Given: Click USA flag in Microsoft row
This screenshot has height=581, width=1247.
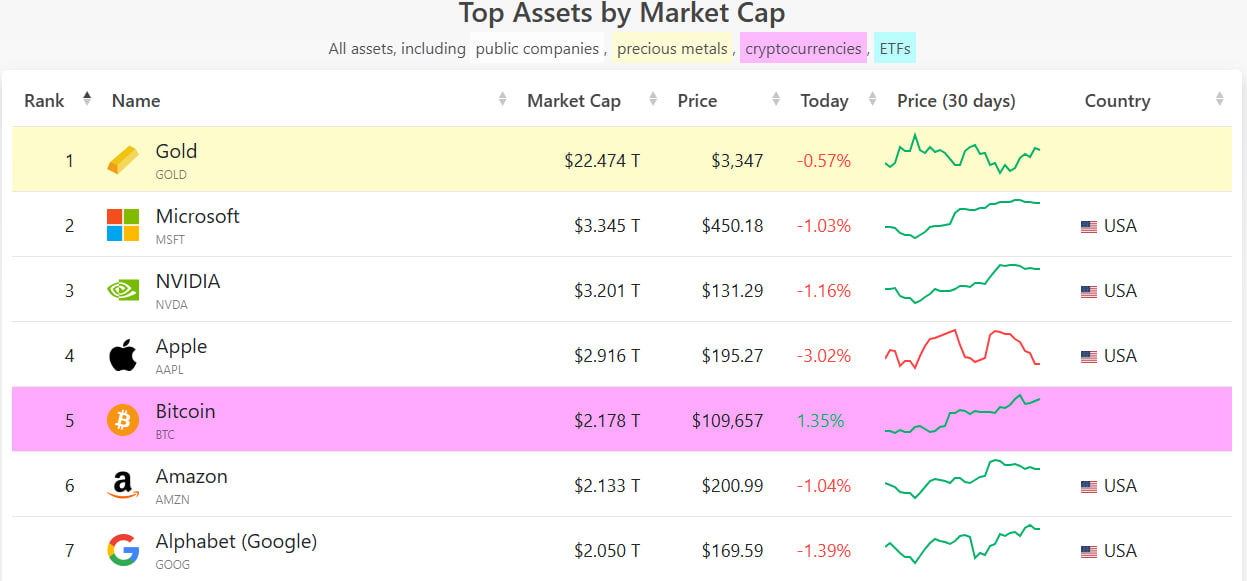Looking at the screenshot, I should pos(1089,227).
